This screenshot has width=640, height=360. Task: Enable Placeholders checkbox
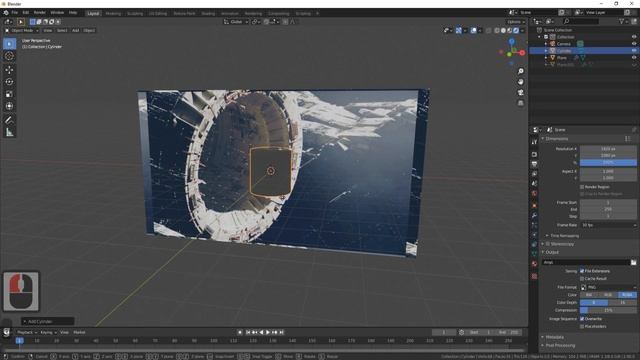[x=582, y=327]
